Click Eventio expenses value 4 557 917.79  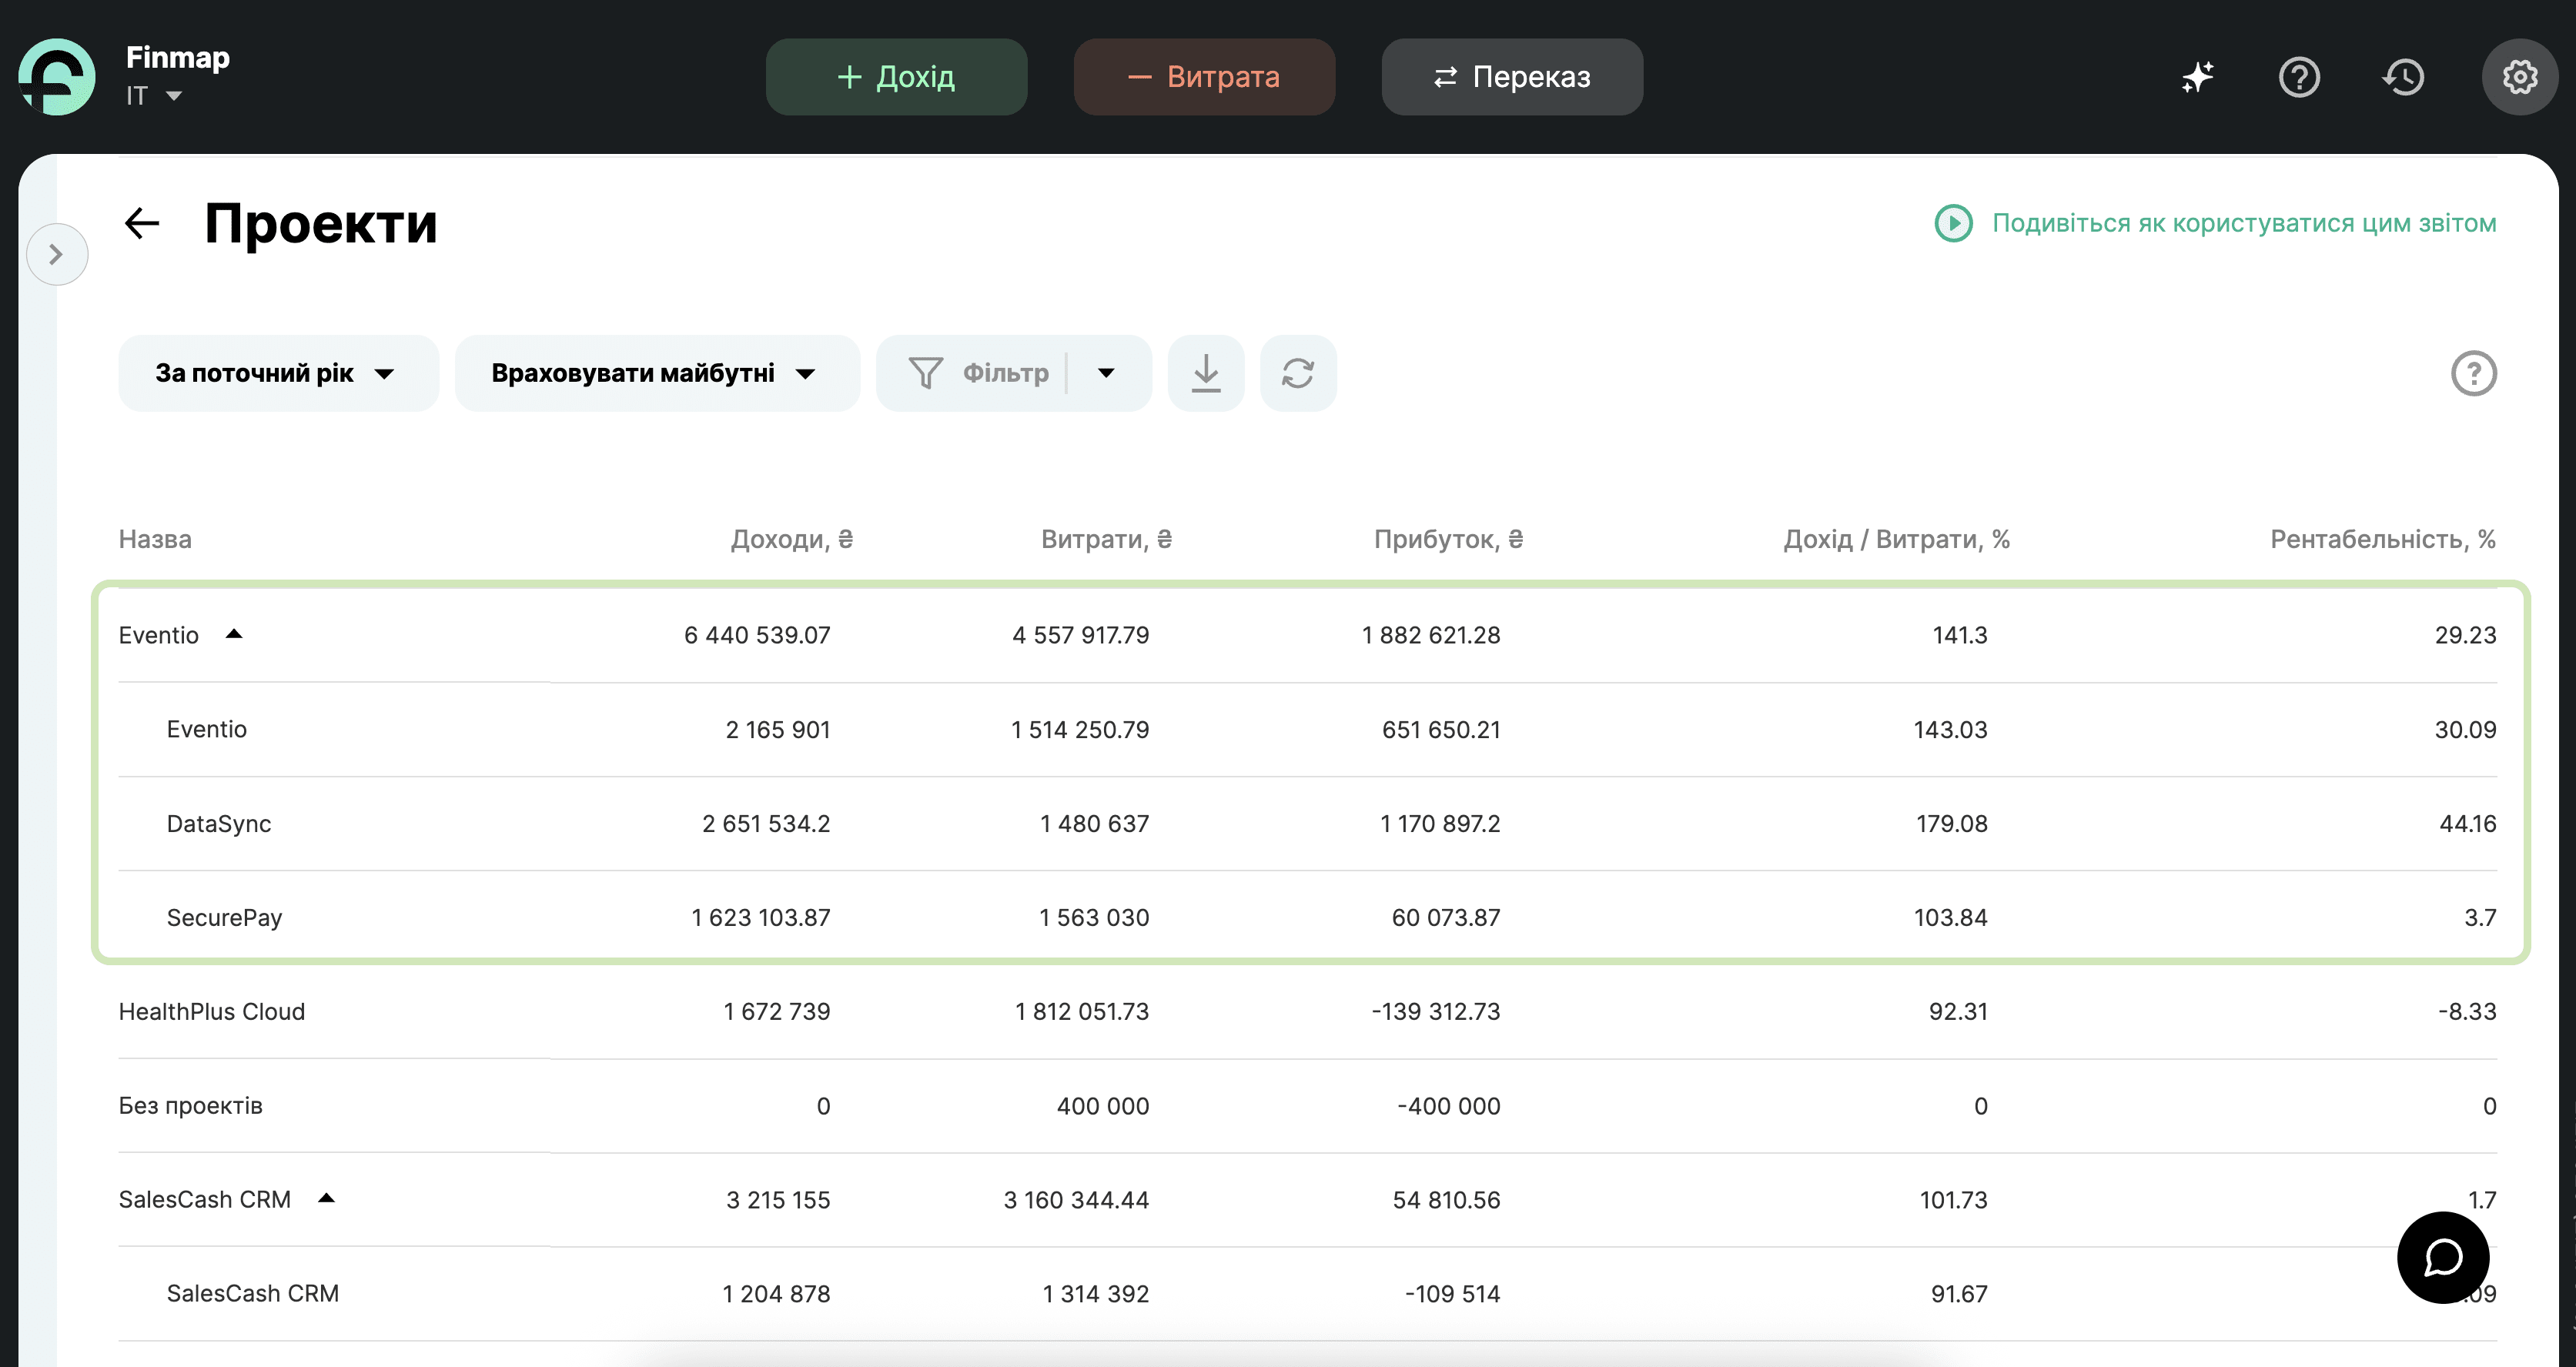click(1080, 635)
